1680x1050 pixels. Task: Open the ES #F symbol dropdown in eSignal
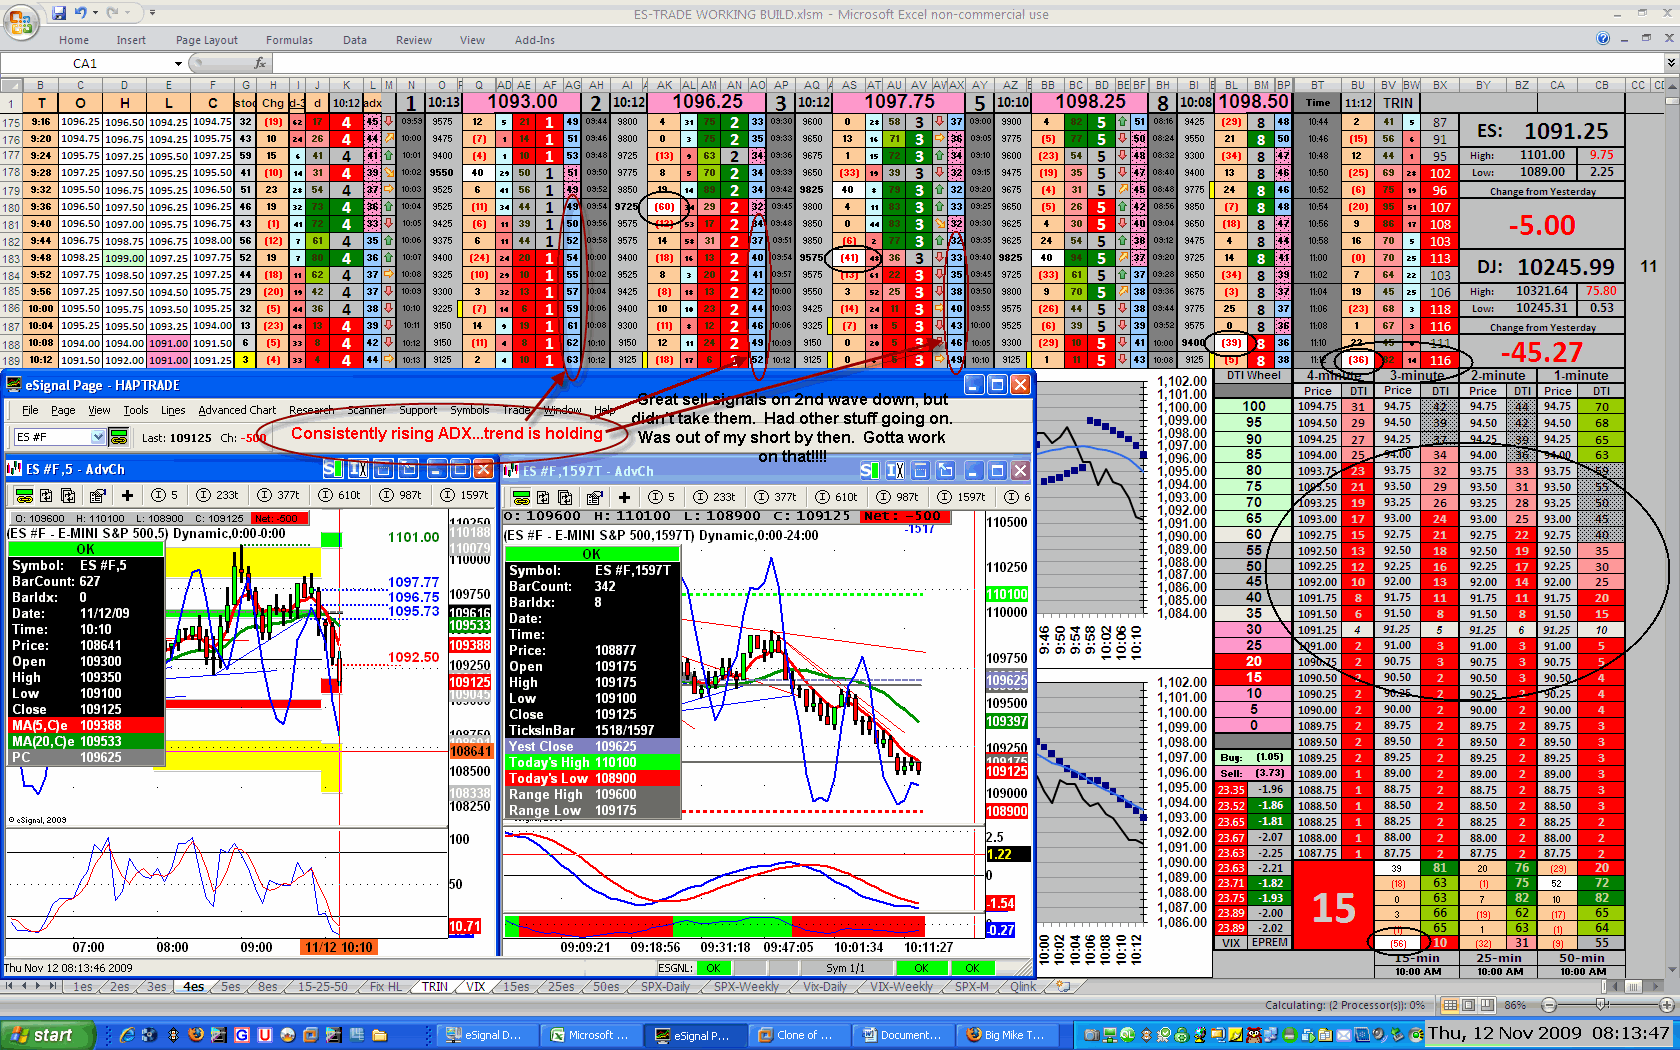[98, 437]
